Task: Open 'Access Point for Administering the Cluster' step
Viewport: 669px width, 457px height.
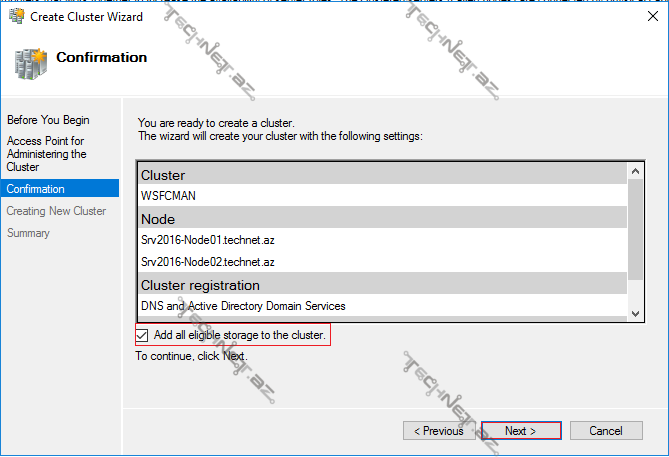Action: coord(46,154)
